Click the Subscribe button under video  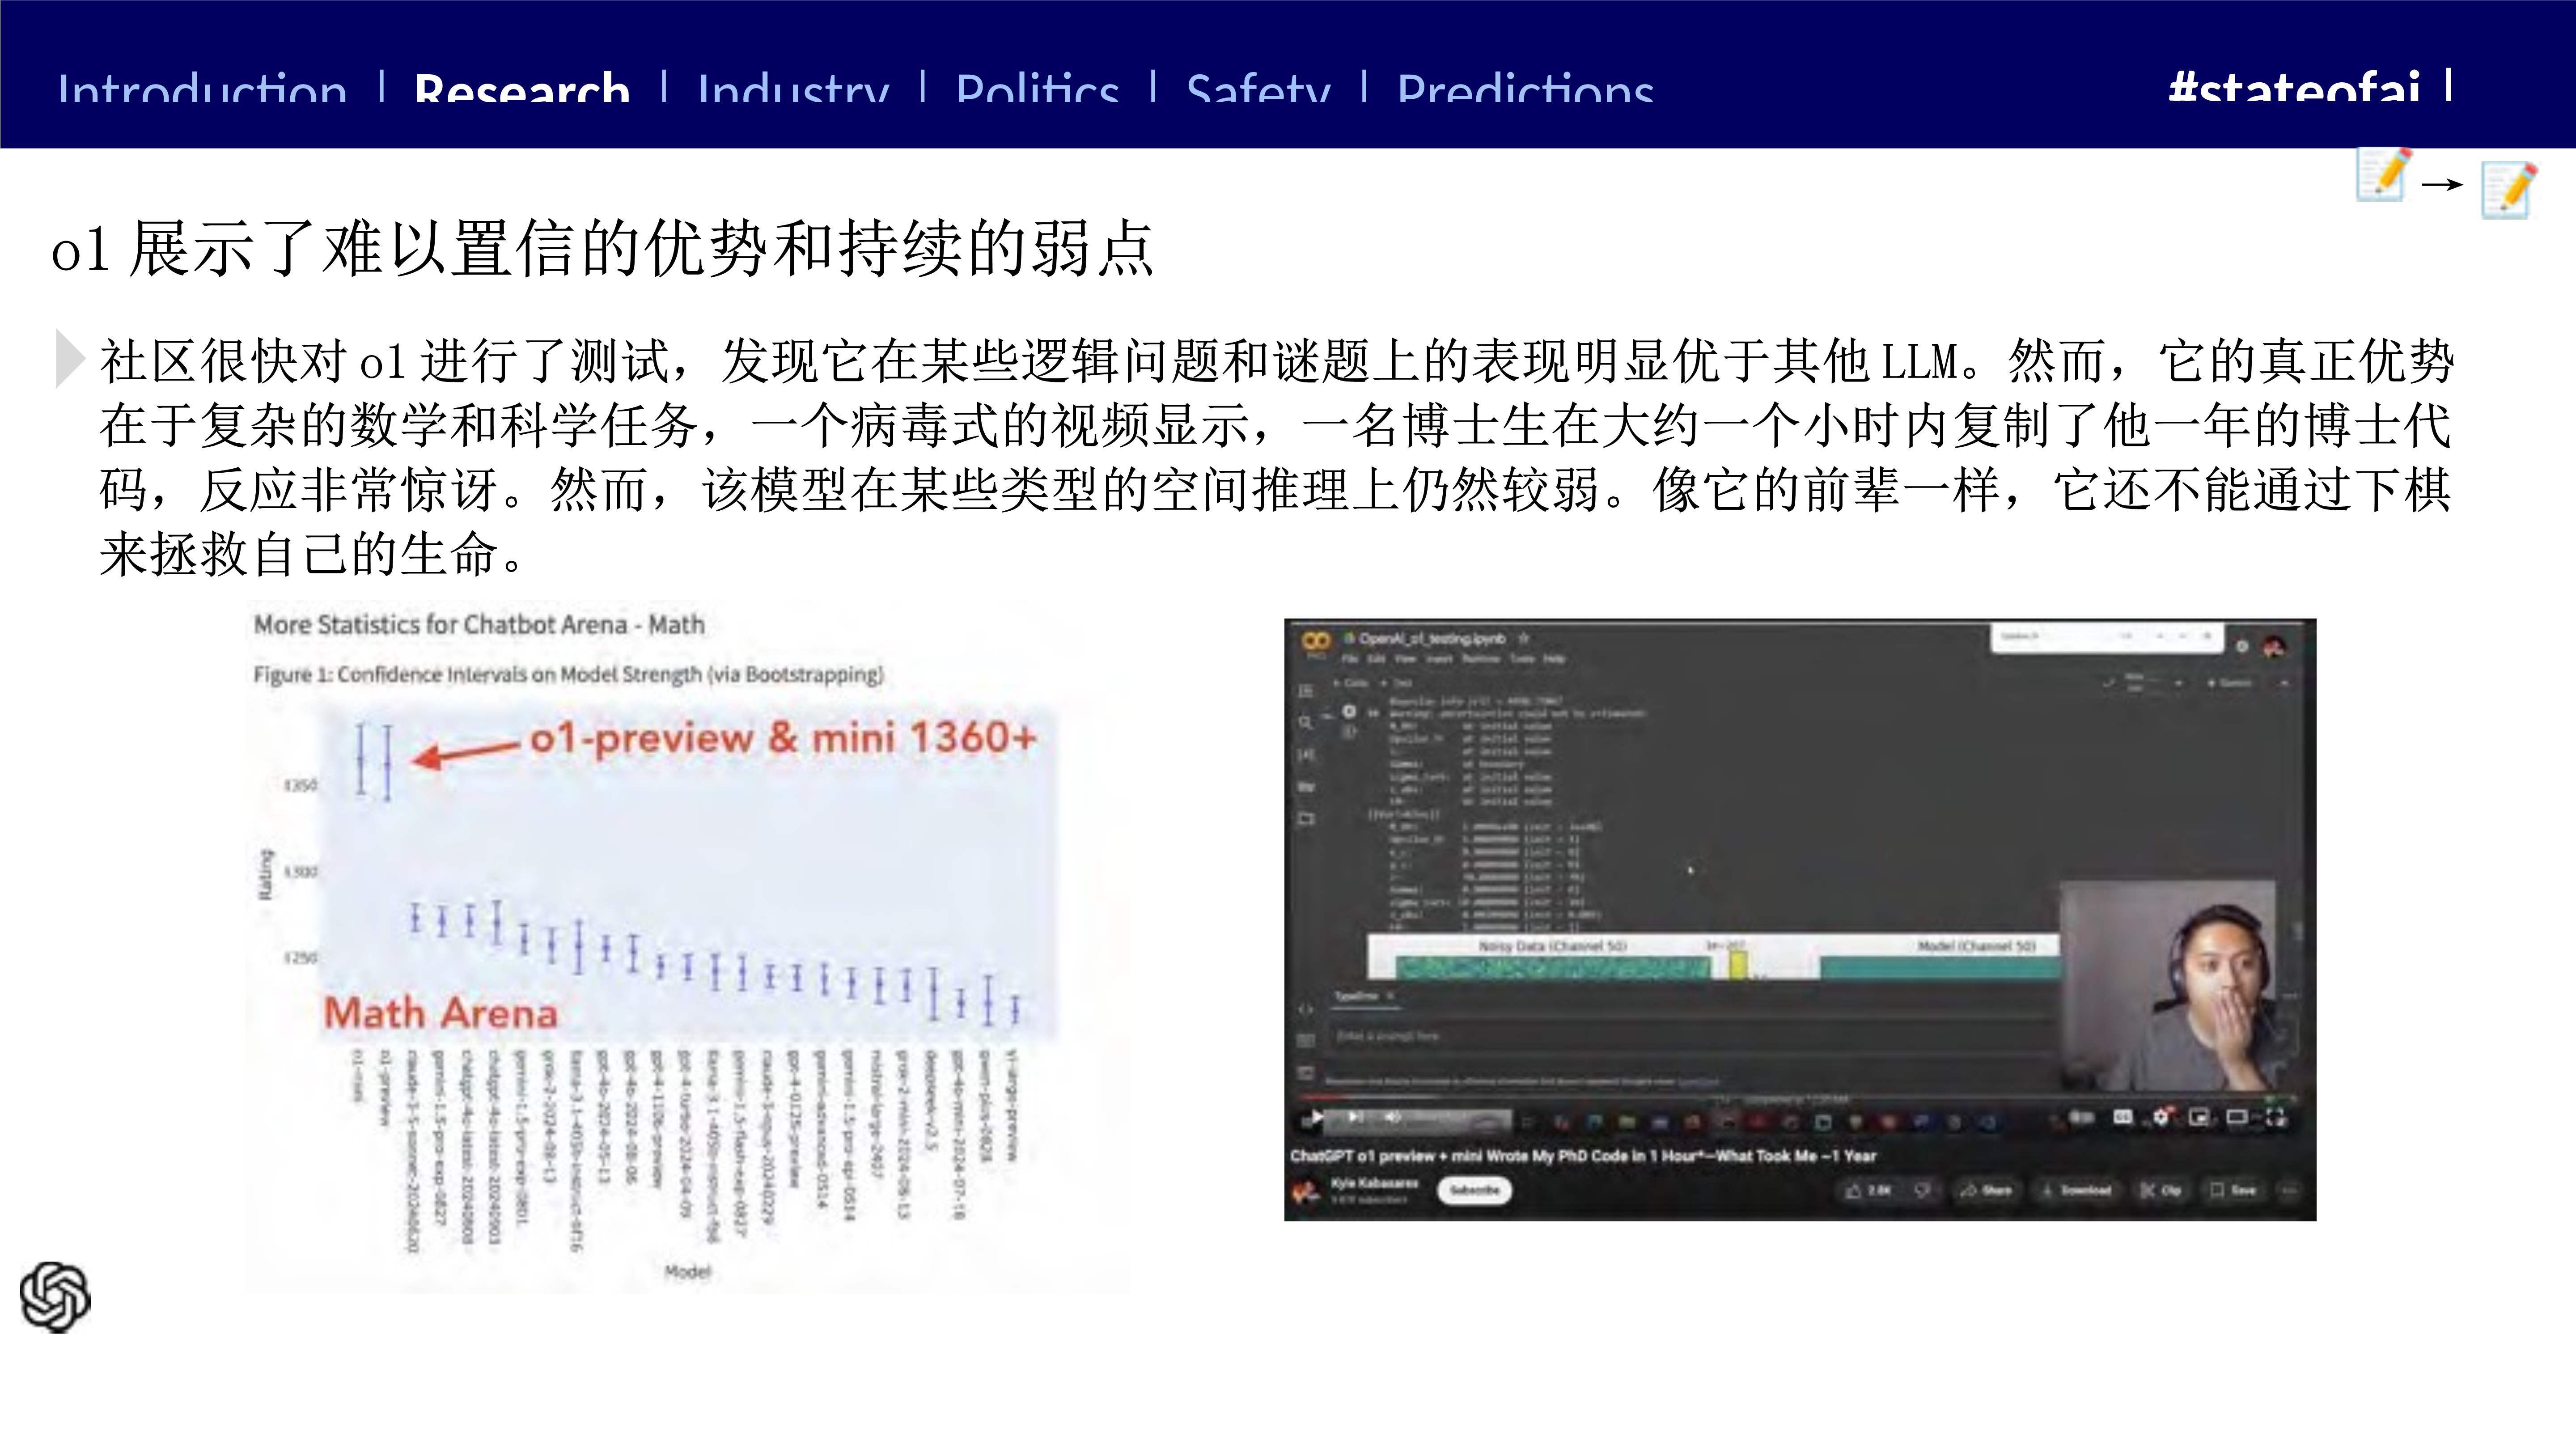[x=1474, y=1190]
